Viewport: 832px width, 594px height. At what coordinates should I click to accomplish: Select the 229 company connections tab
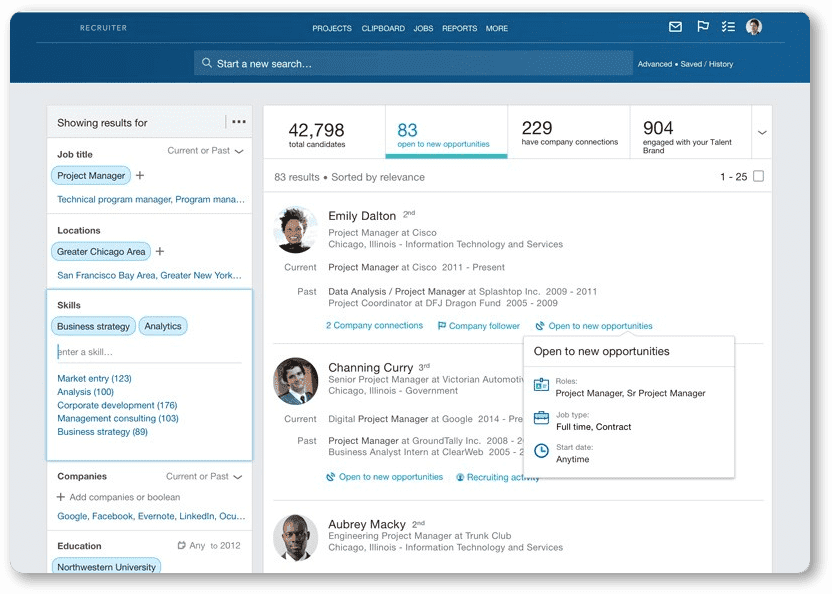(x=569, y=133)
